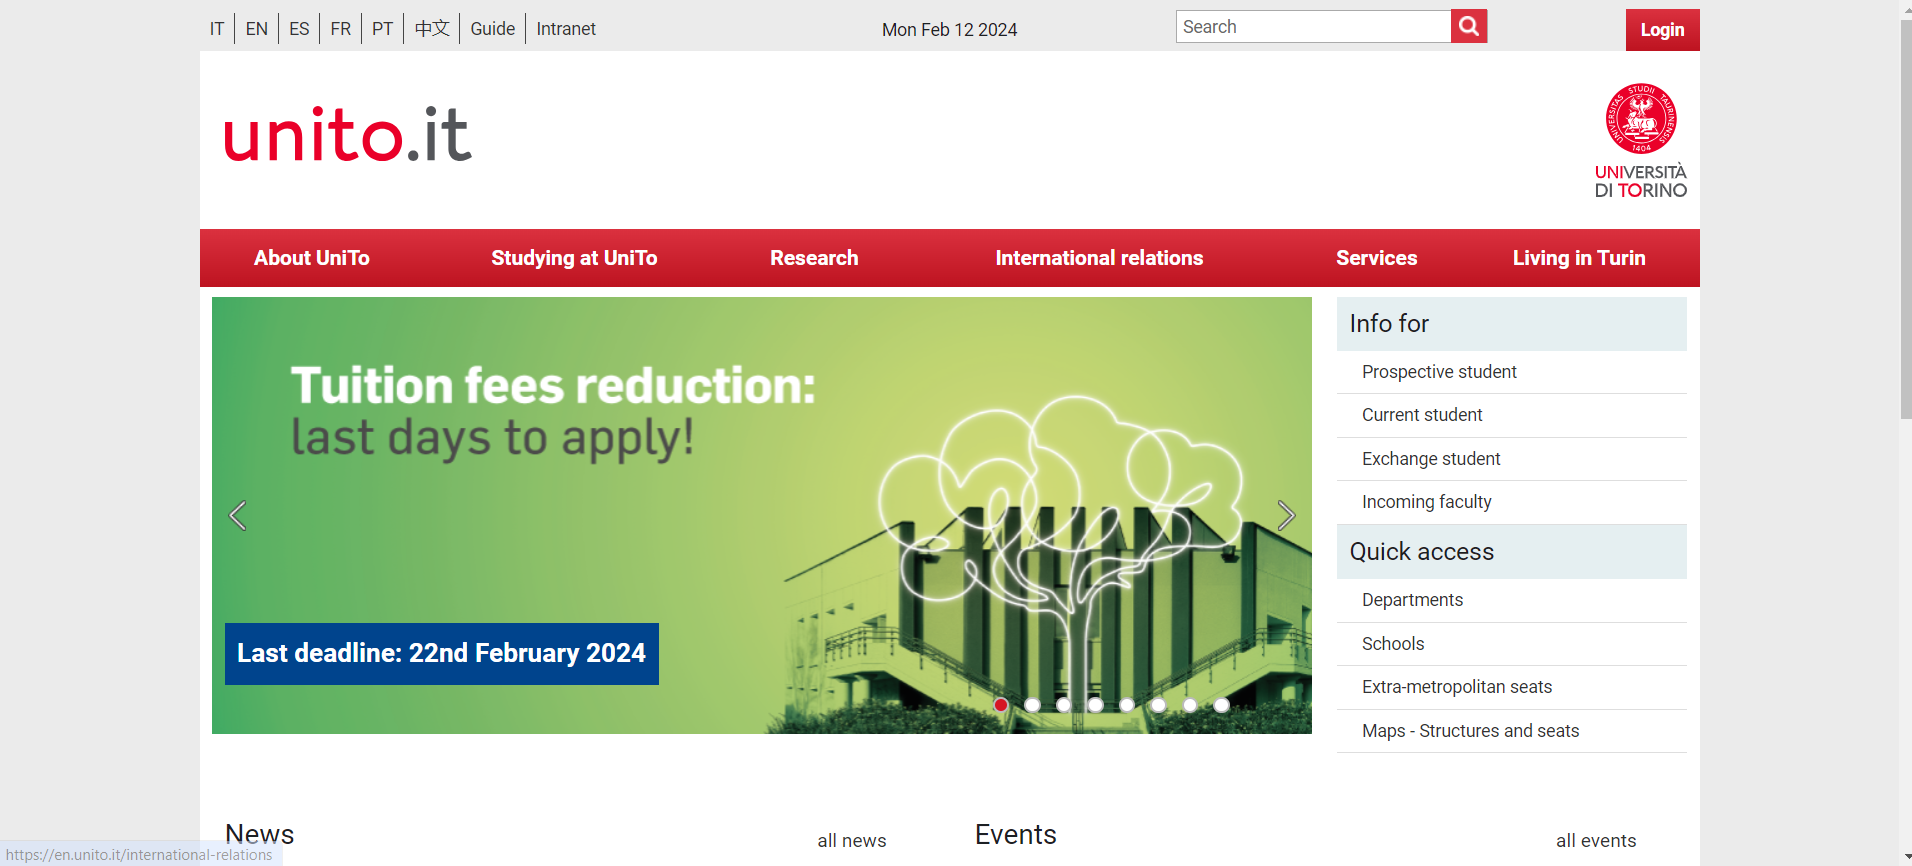Open Incoming faculty info
Image resolution: width=1912 pixels, height=866 pixels.
[1426, 502]
